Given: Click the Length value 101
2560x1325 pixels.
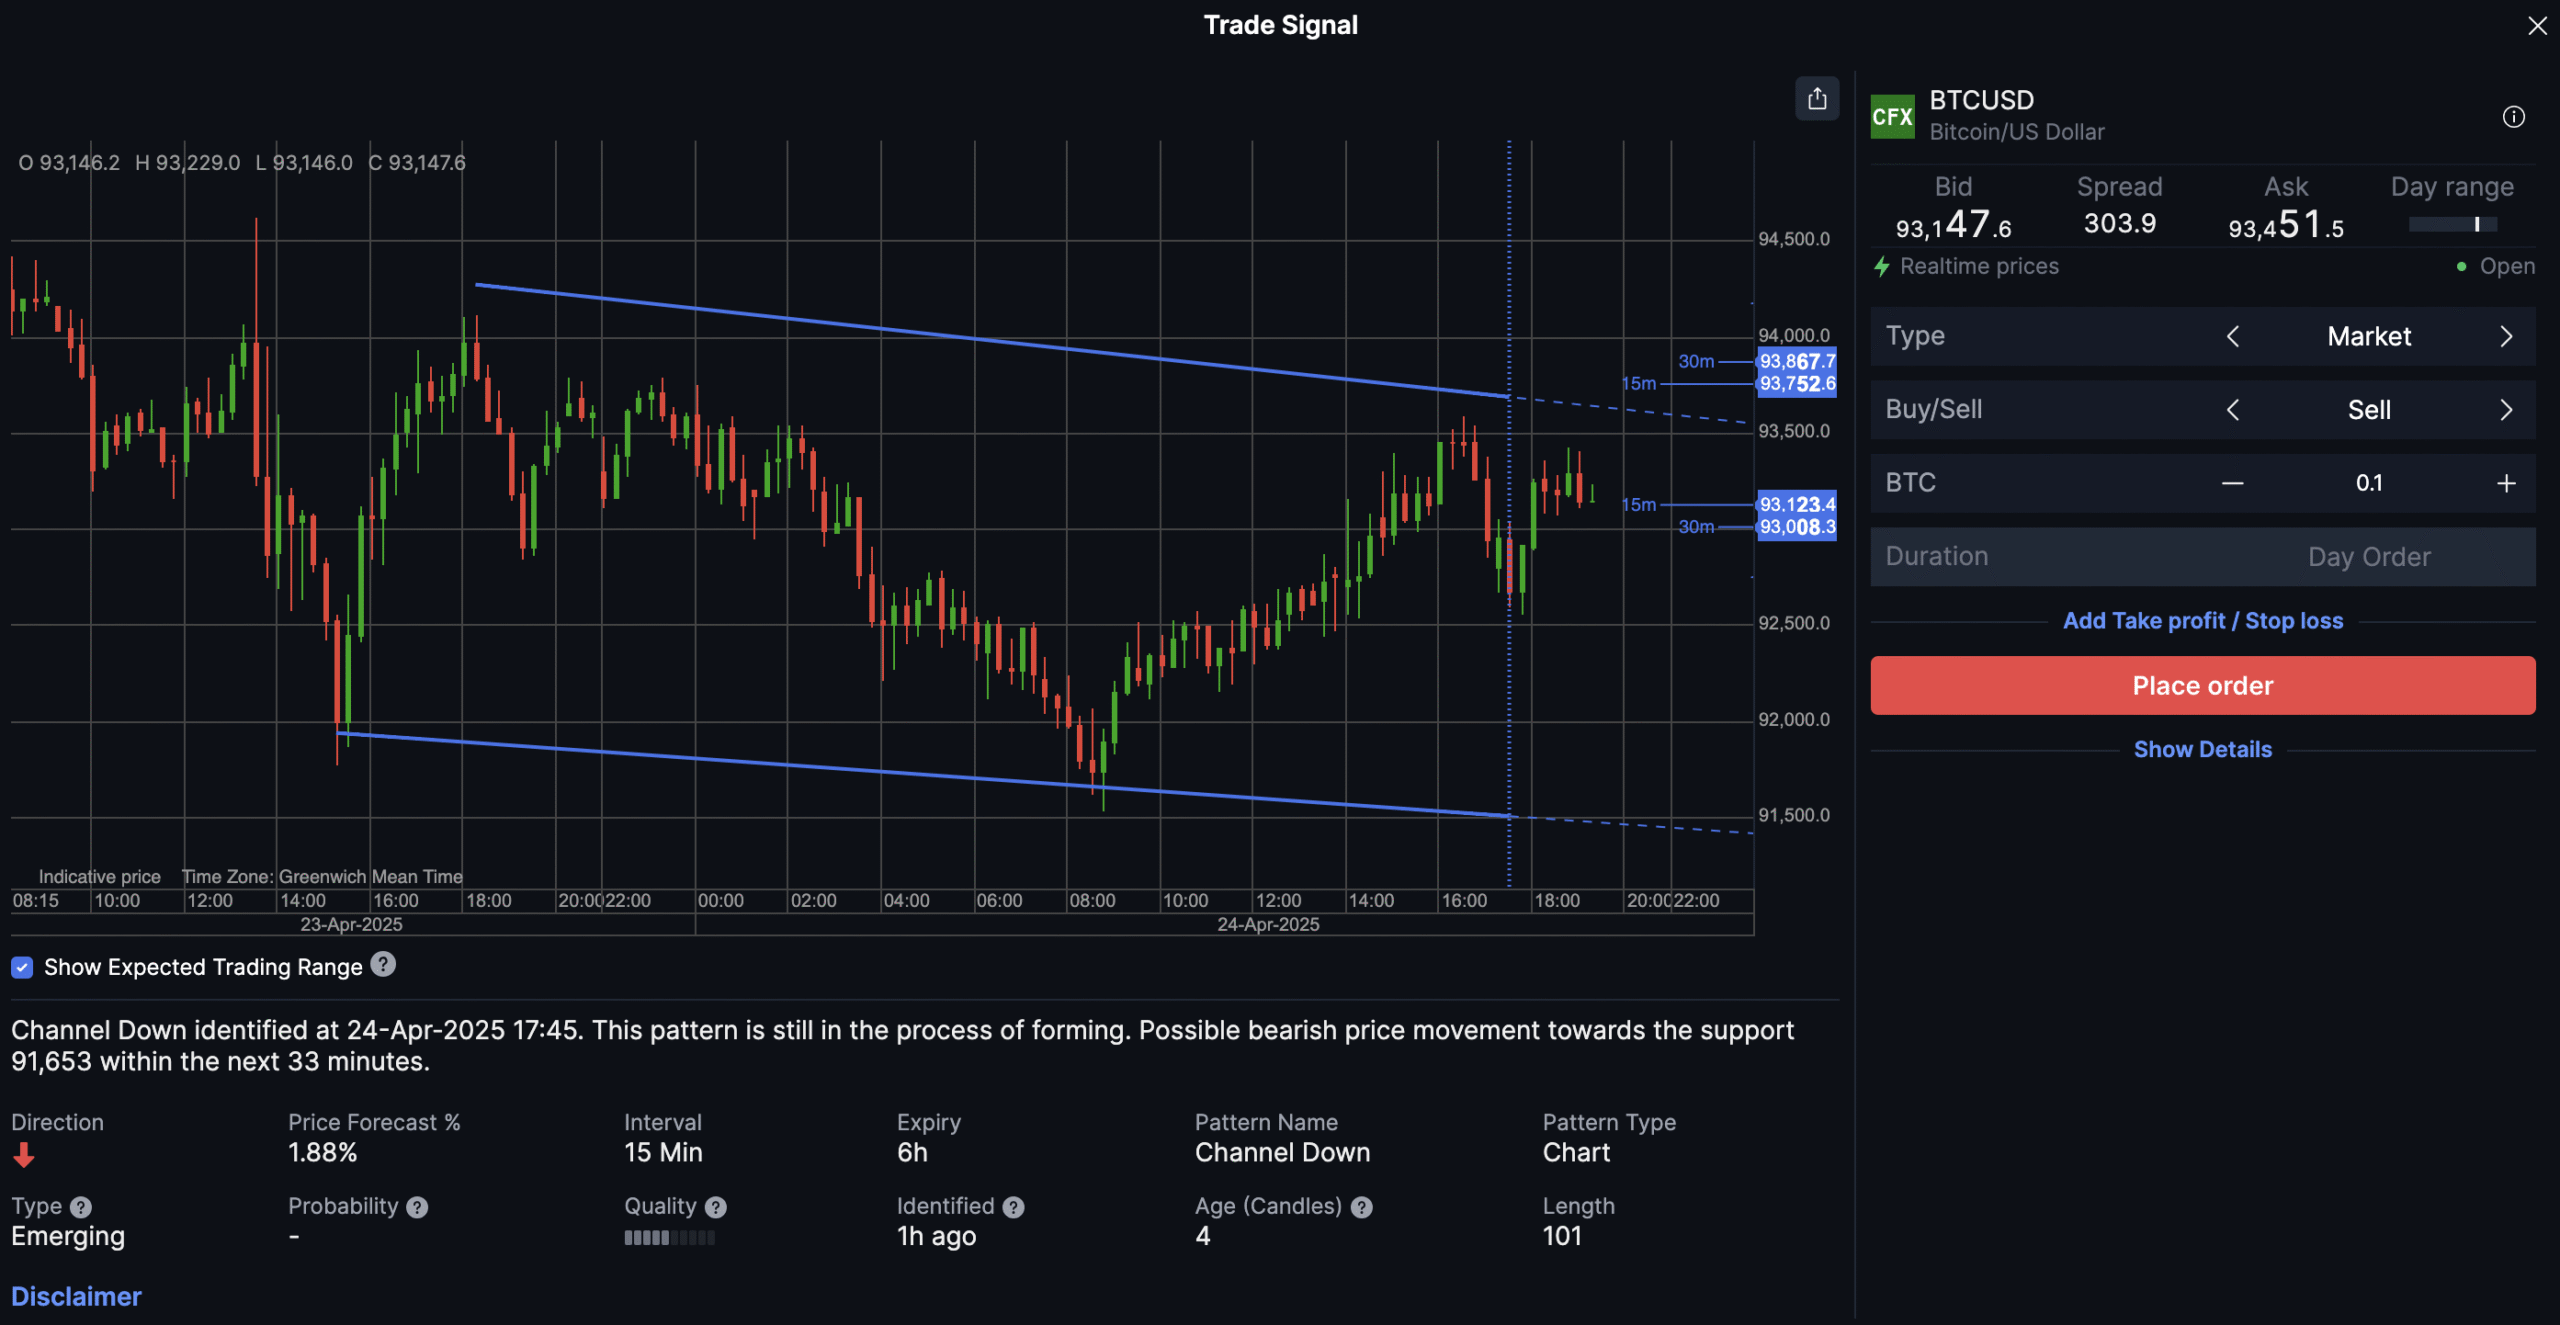Looking at the screenshot, I should [1562, 1237].
